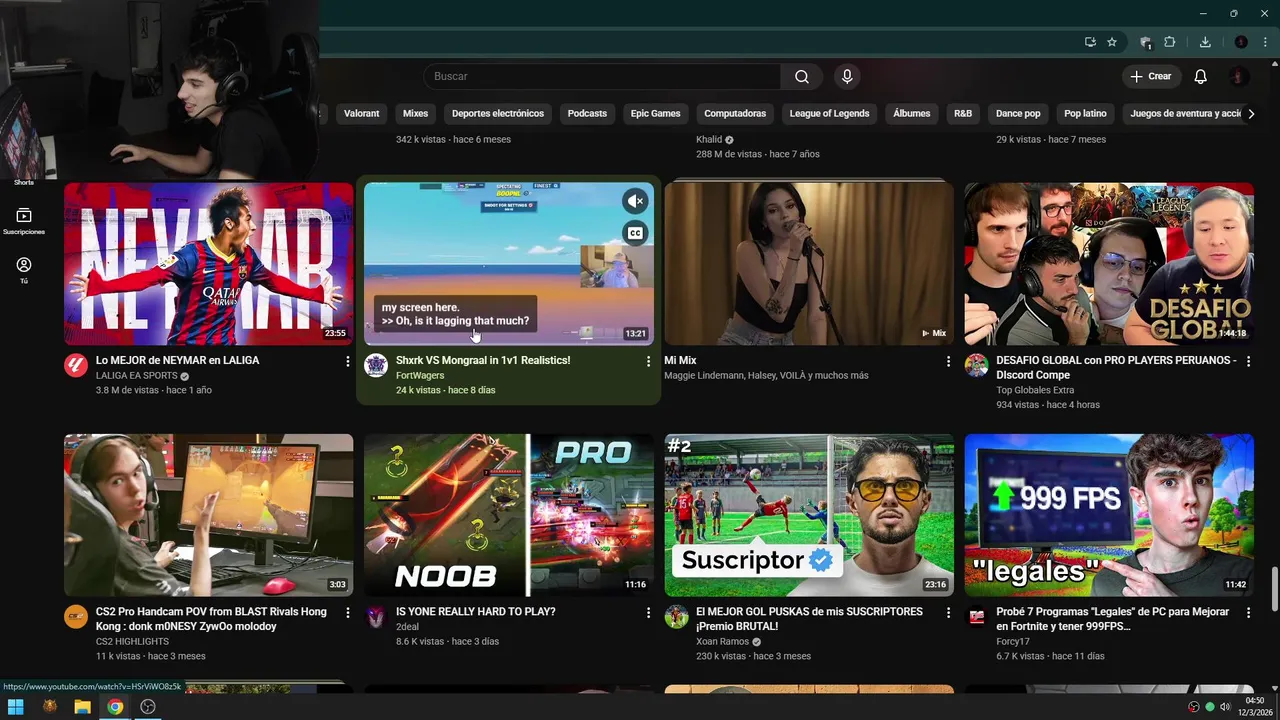The height and width of the screenshot is (720, 1280).
Task: Open options for DESAFIO GLOBAL video
Action: click(x=1248, y=361)
